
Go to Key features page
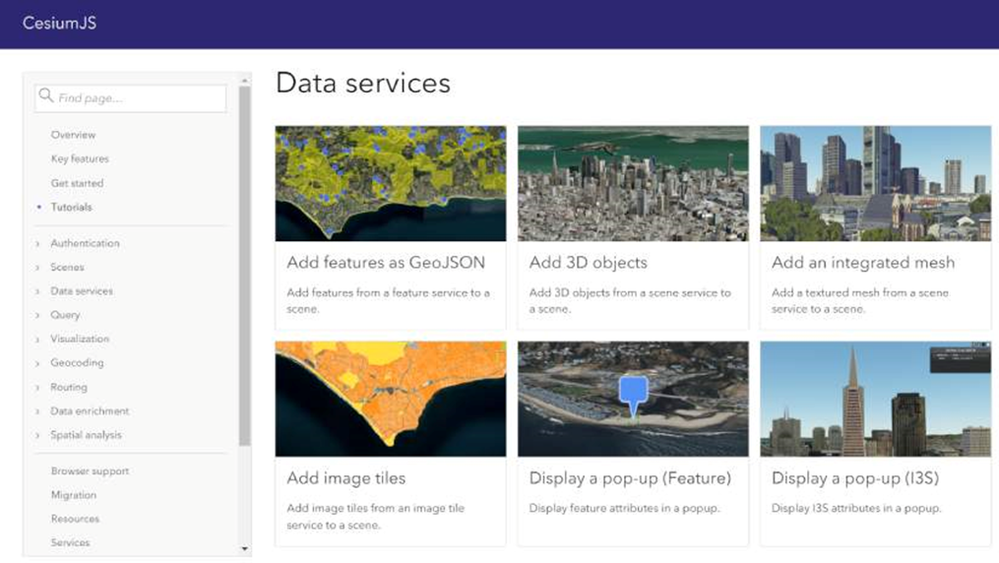coord(80,159)
